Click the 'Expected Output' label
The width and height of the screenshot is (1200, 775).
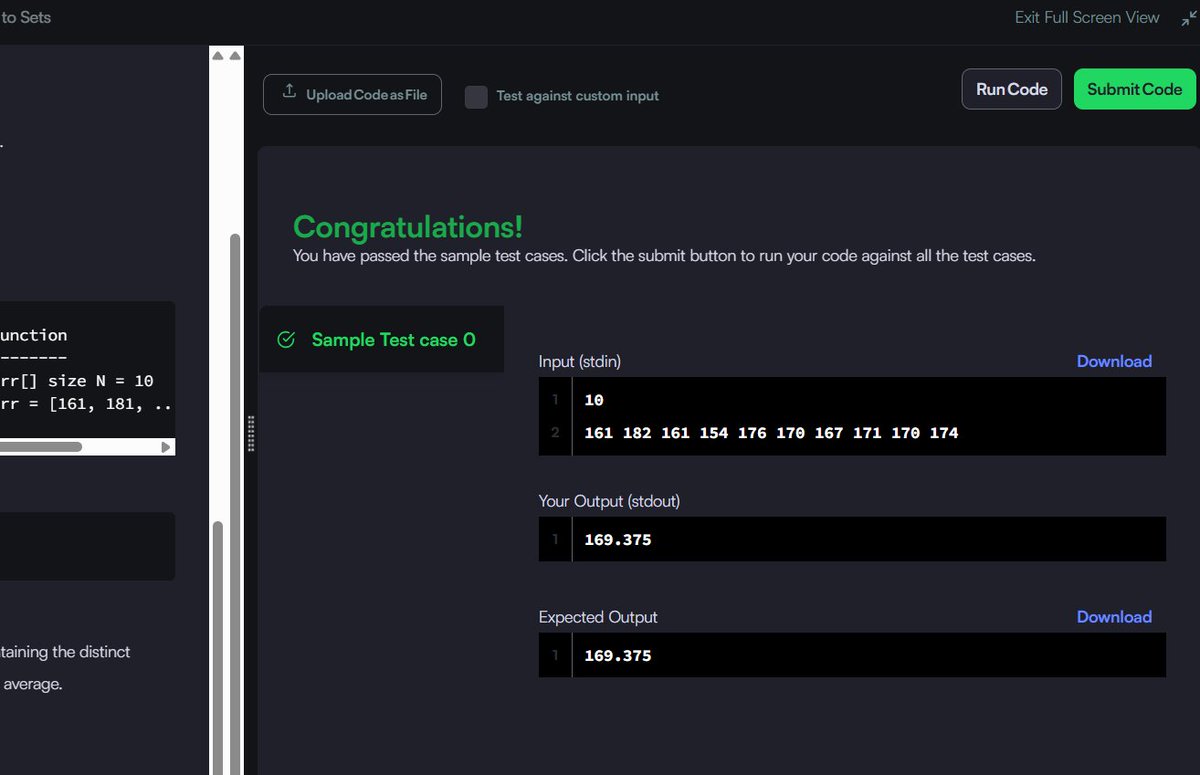[598, 617]
